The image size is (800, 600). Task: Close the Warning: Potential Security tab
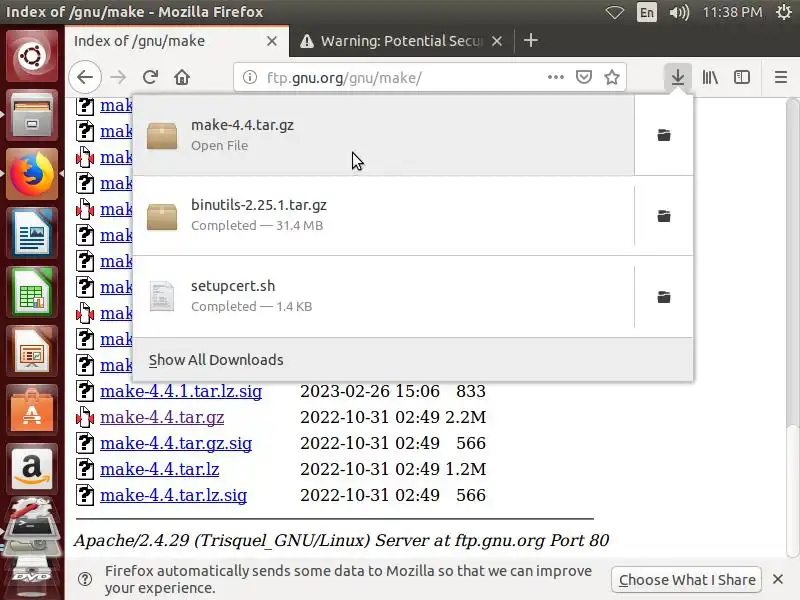pyautogui.click(x=496, y=41)
